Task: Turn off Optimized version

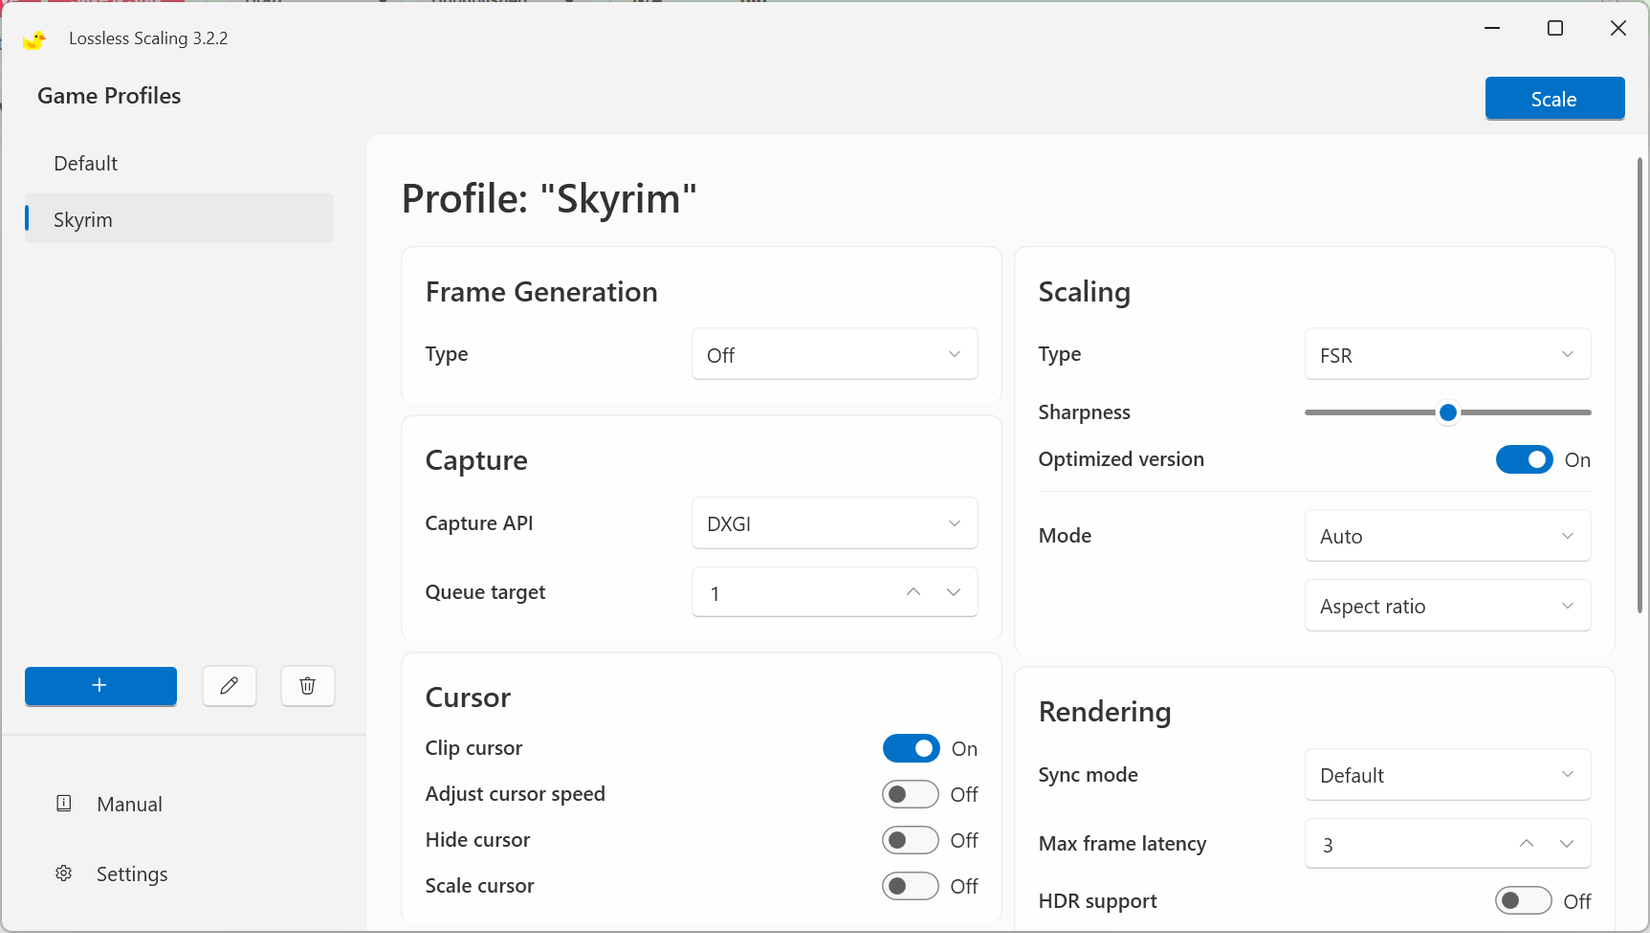Action: pyautogui.click(x=1524, y=459)
